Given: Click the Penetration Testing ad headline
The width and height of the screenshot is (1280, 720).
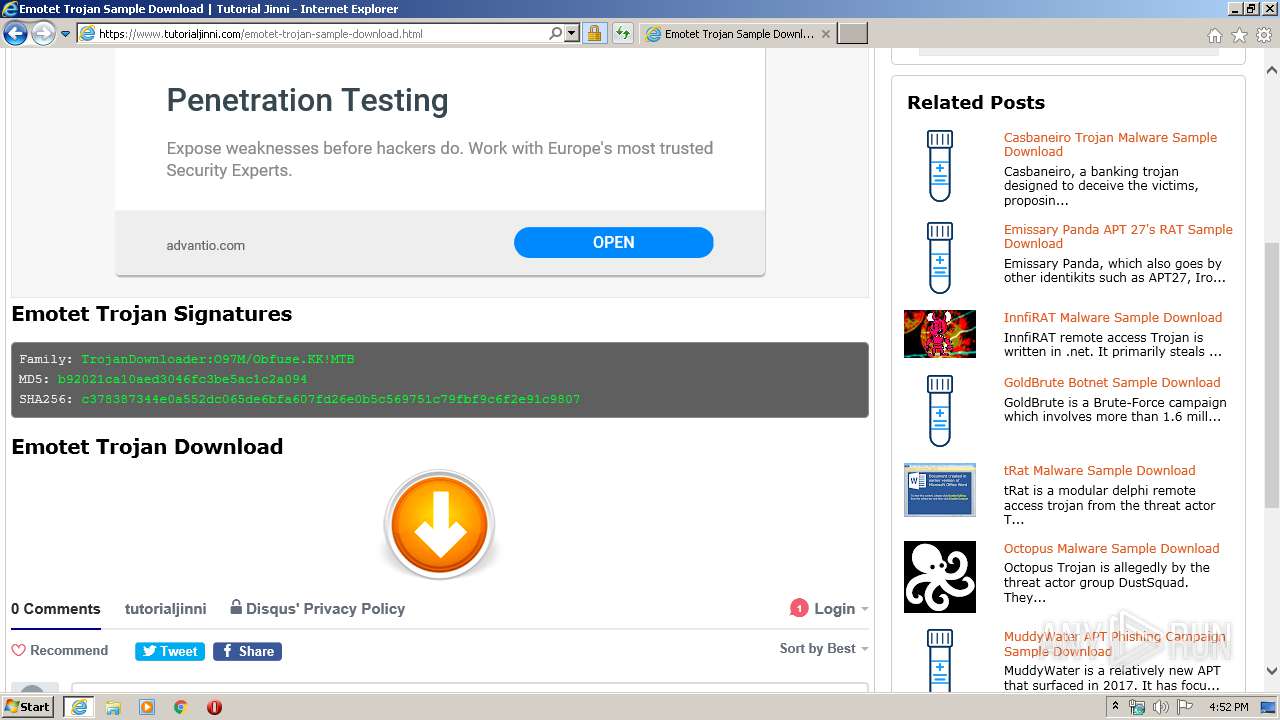Looking at the screenshot, I should 307,100.
